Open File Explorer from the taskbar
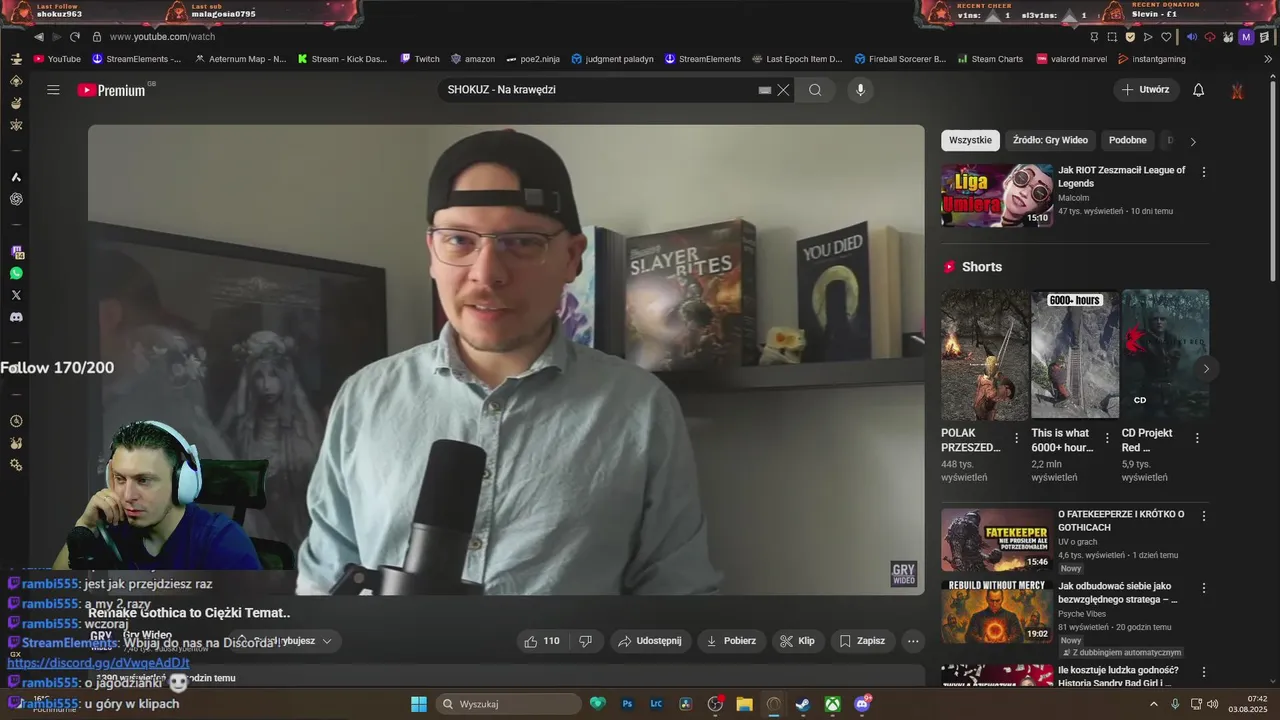This screenshot has height=720, width=1280. click(744, 704)
